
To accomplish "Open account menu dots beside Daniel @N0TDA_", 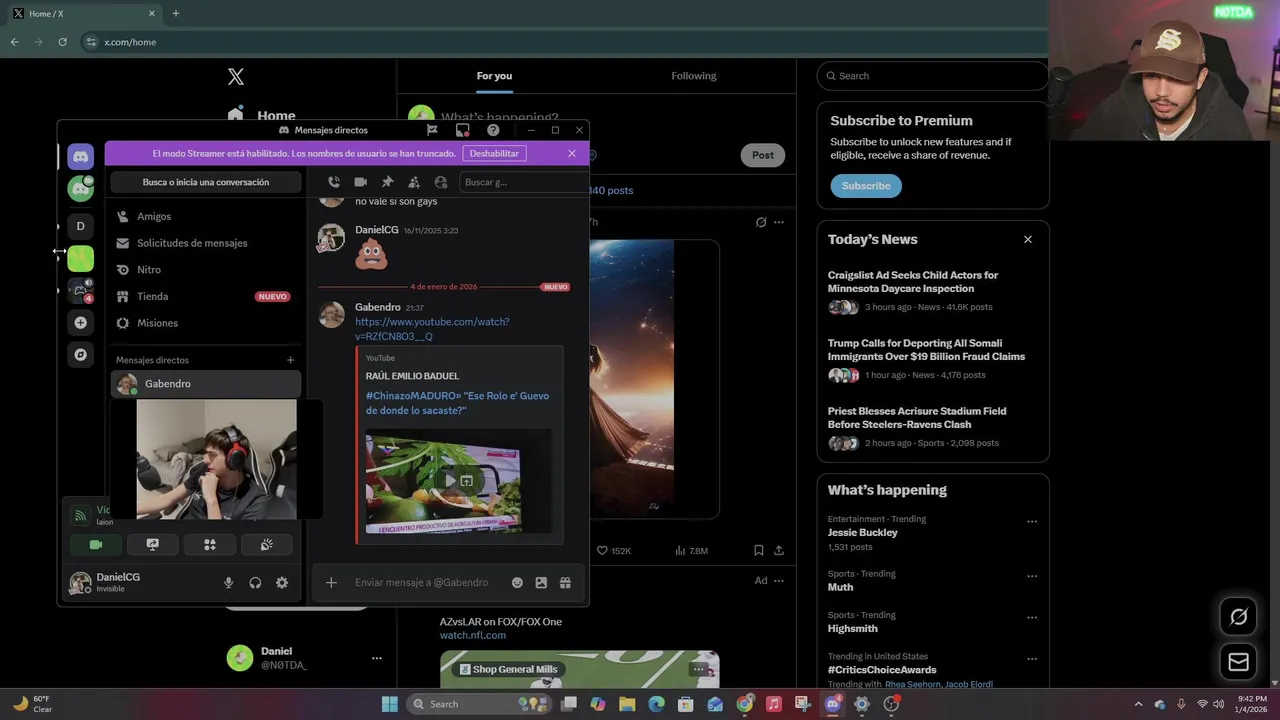I will click(377, 658).
